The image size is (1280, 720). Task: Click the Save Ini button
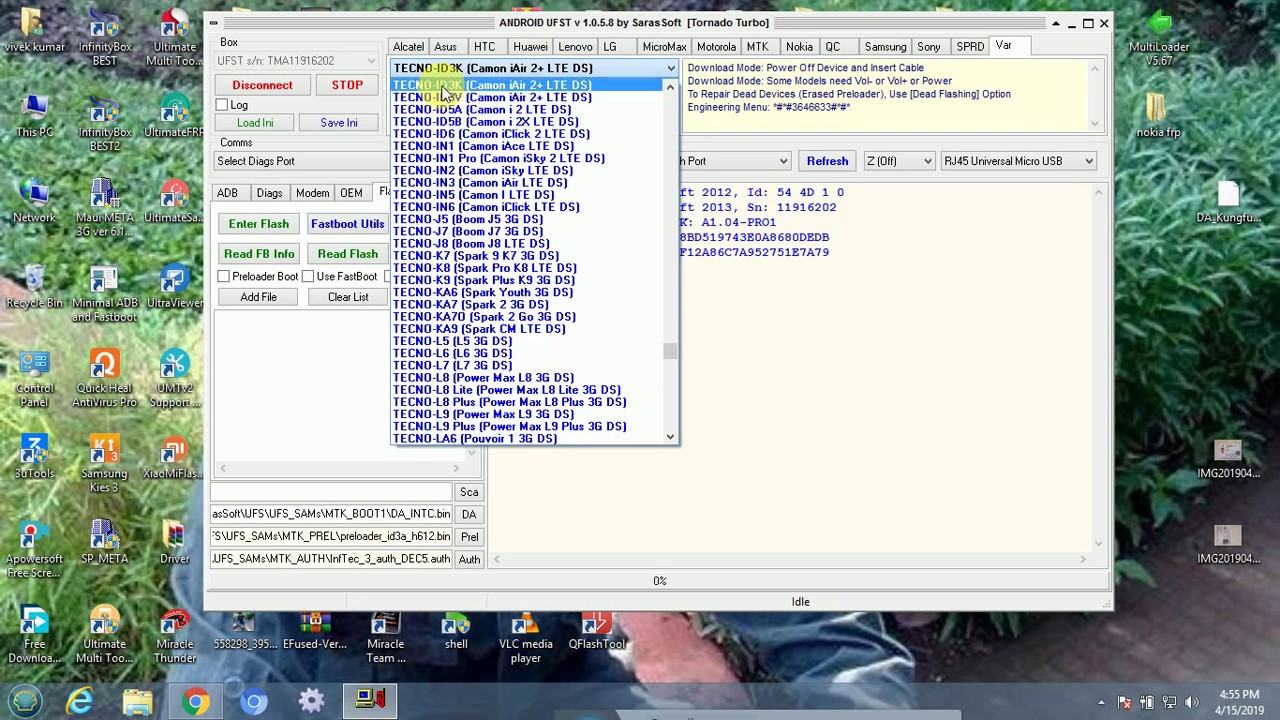(x=339, y=123)
